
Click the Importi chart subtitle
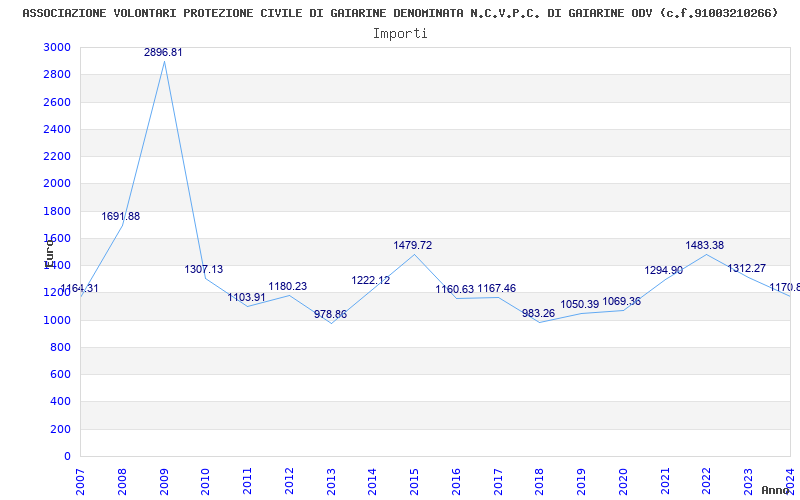point(400,34)
